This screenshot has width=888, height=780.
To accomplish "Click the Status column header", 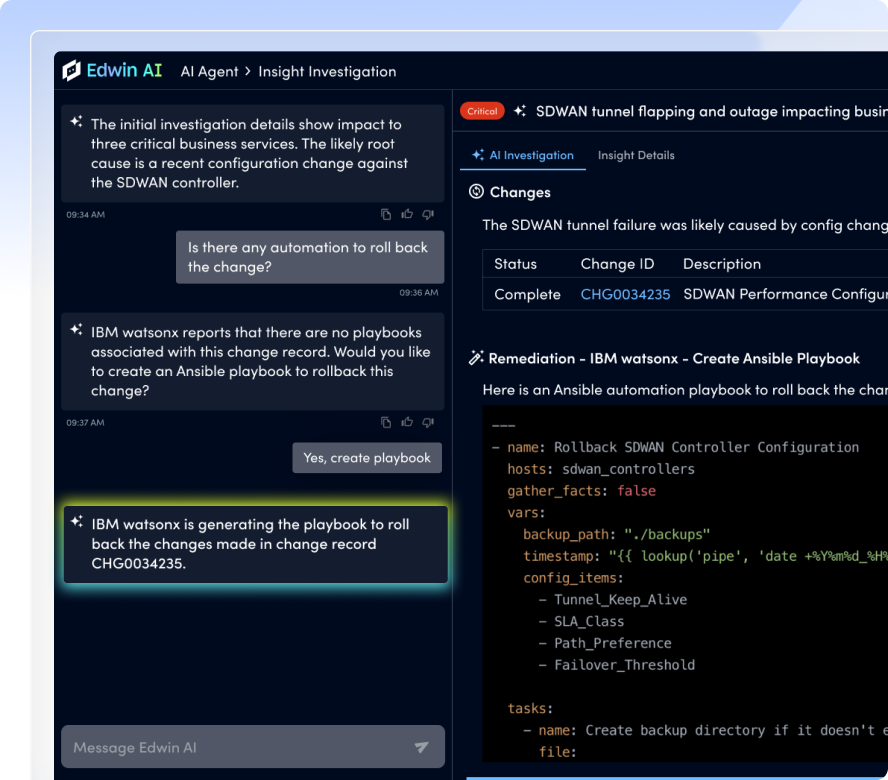I will tap(515, 264).
